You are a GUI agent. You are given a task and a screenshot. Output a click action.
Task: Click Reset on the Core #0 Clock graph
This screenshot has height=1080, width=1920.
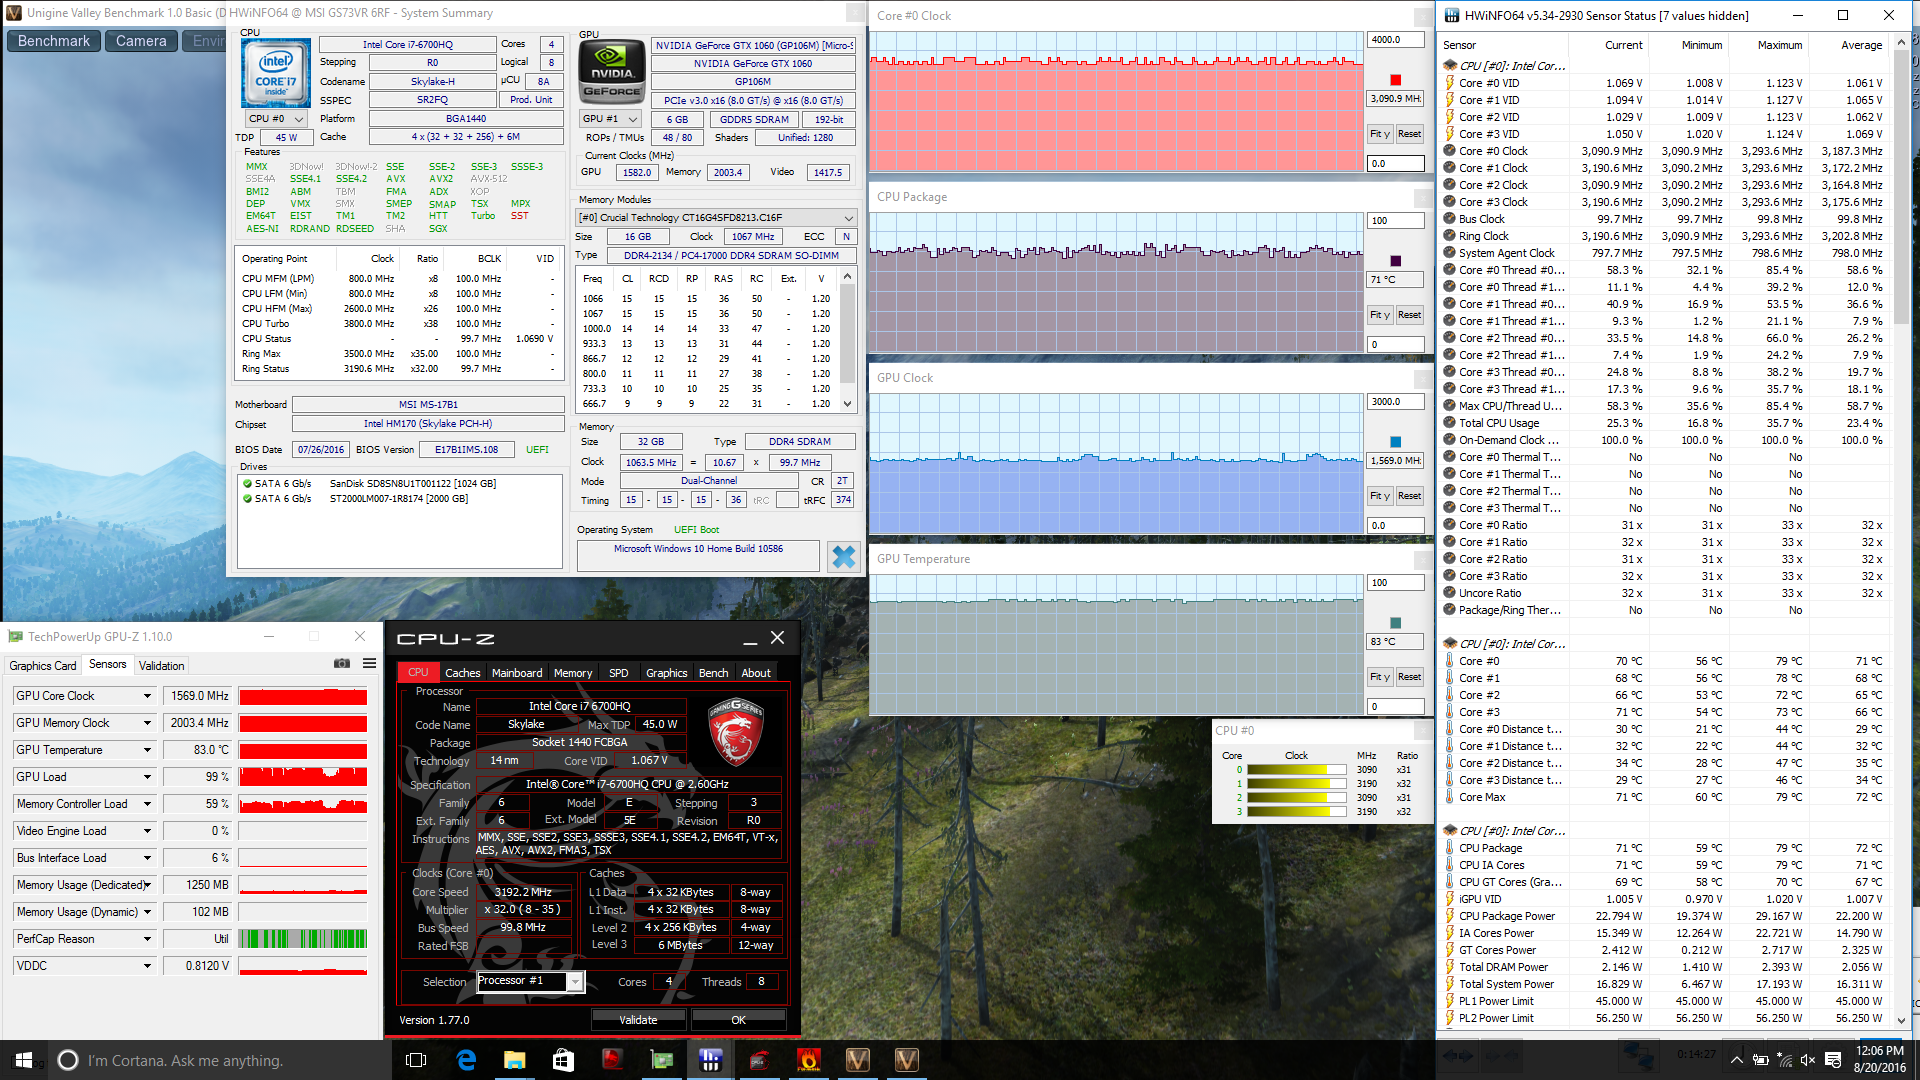(1409, 134)
